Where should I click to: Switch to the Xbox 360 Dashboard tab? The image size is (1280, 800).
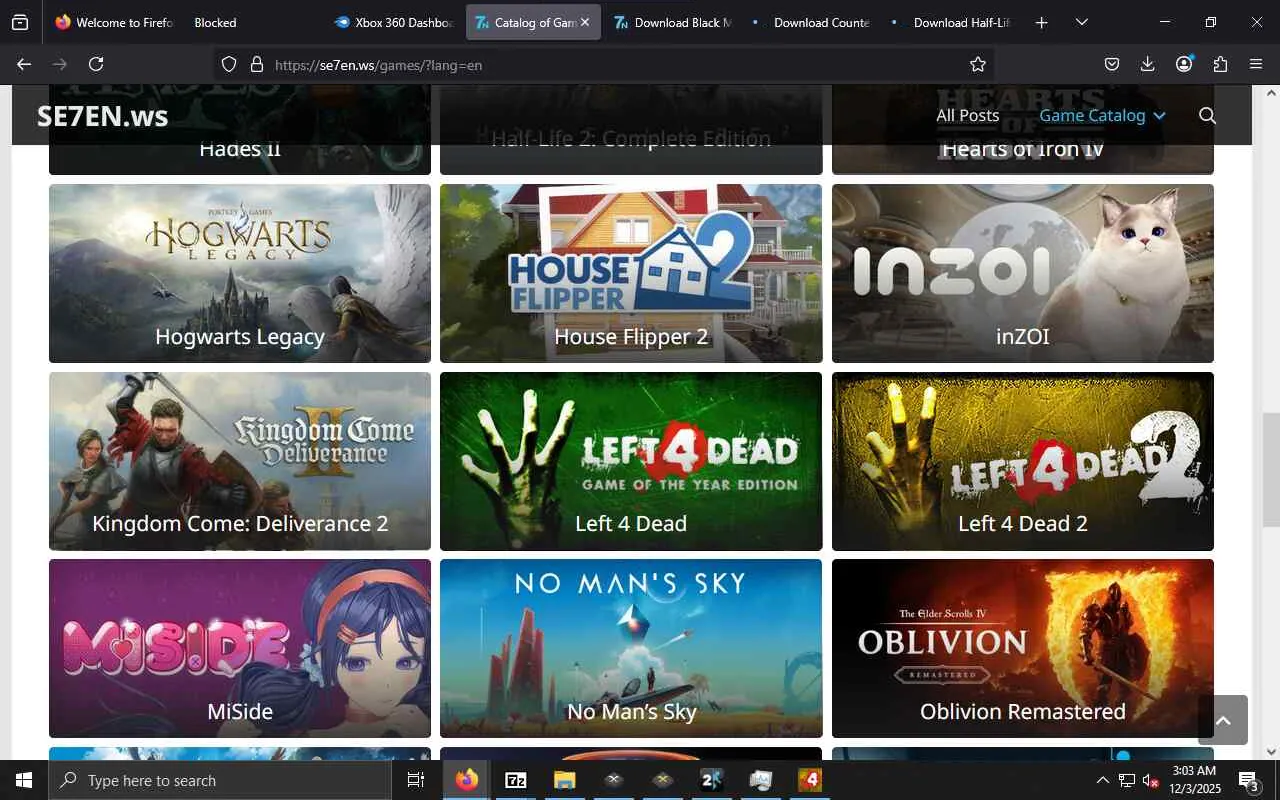[394, 22]
